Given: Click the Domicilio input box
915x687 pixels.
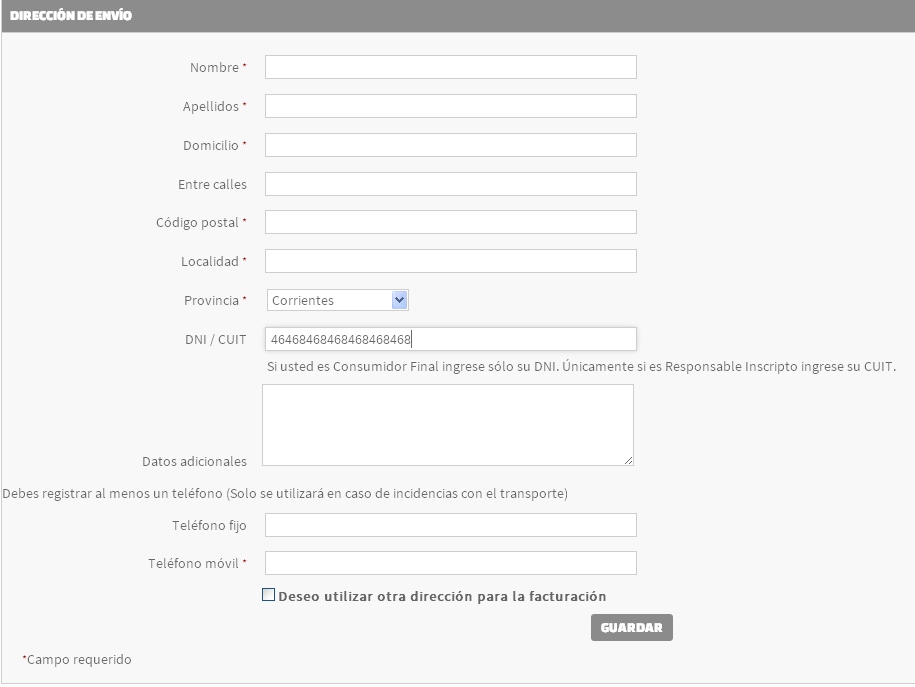Looking at the screenshot, I should (450, 145).
